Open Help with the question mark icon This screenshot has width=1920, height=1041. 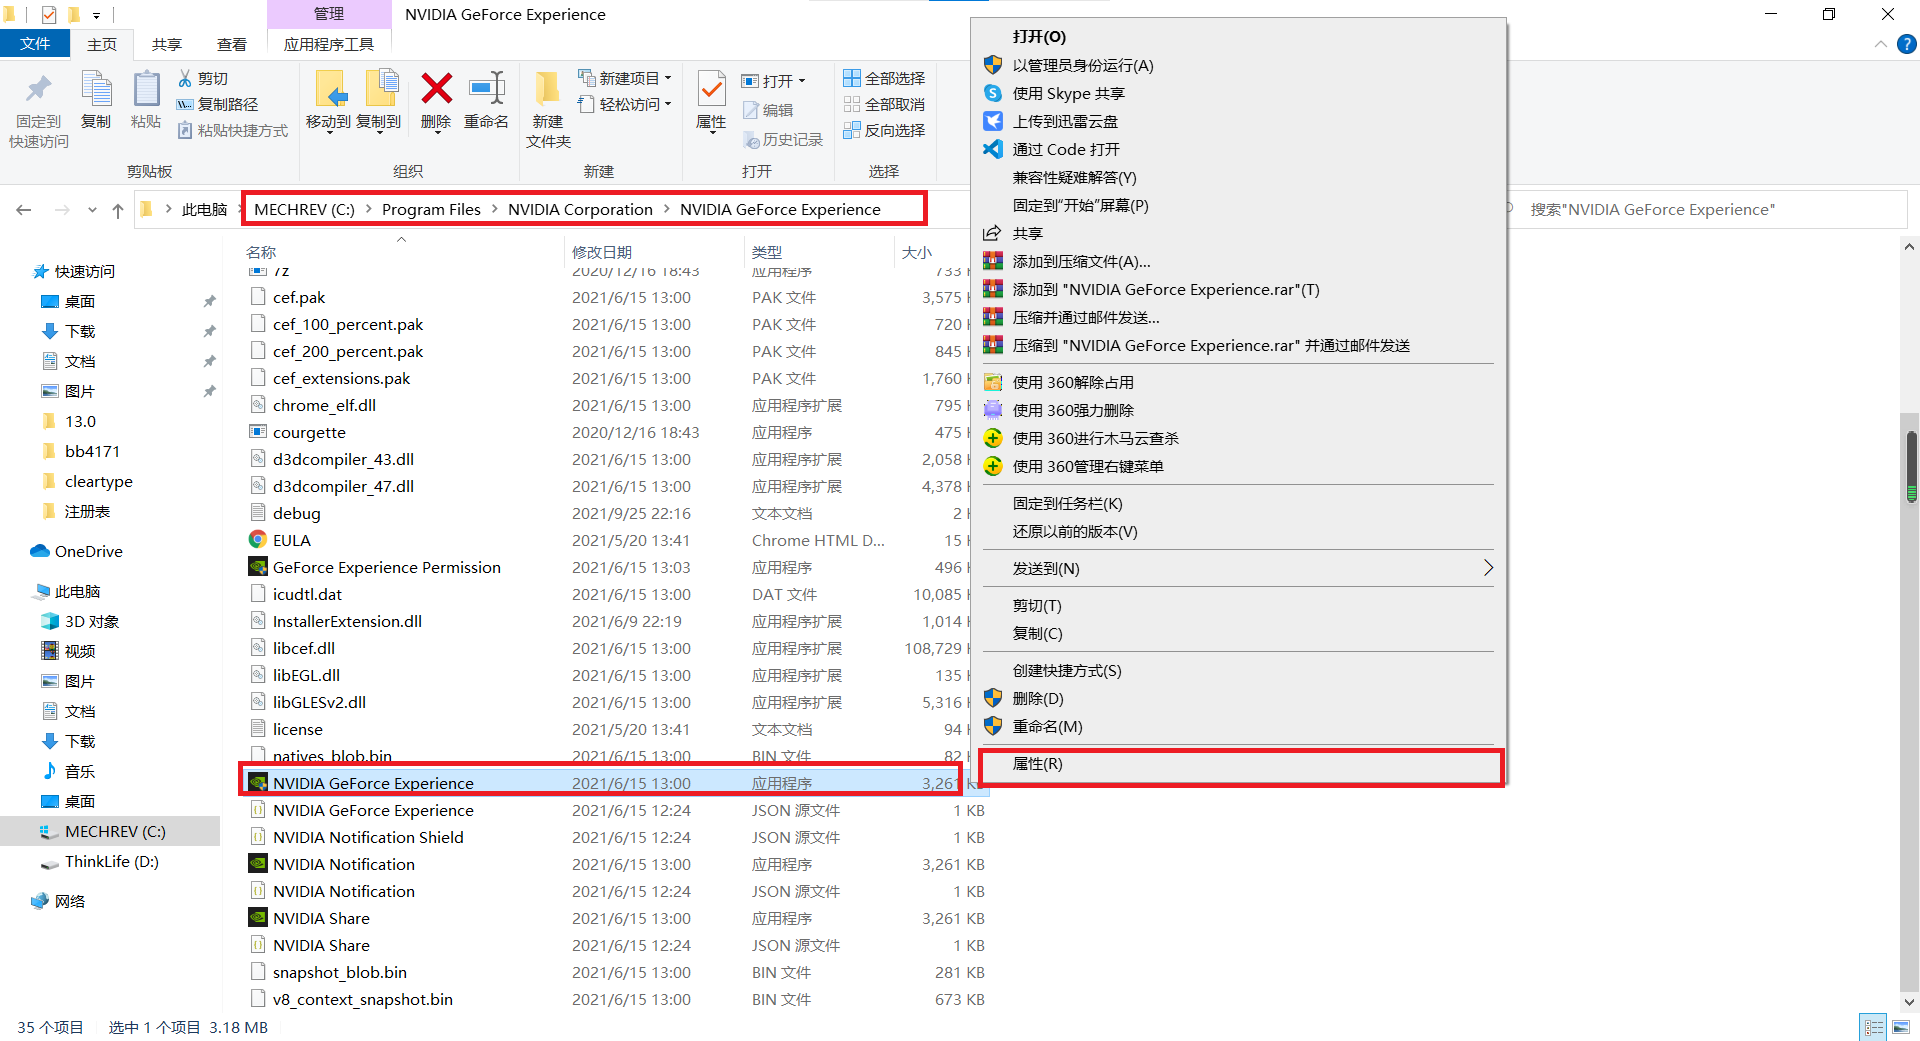tap(1906, 44)
